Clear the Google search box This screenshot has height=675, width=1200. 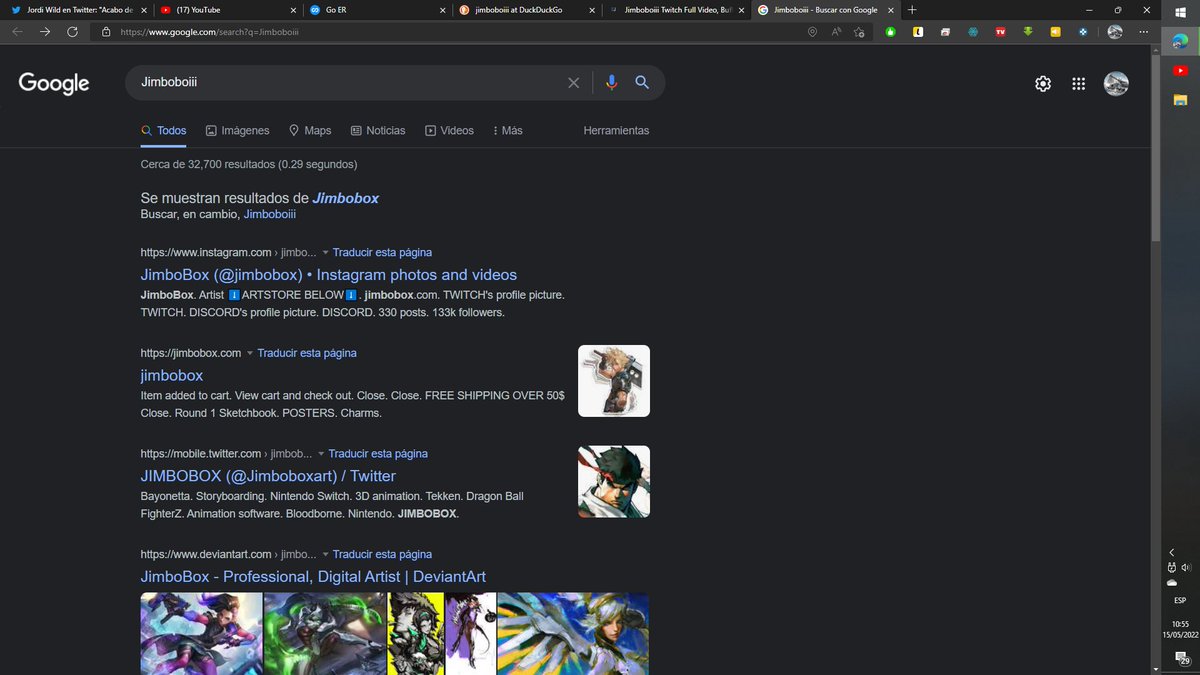pyautogui.click(x=573, y=83)
